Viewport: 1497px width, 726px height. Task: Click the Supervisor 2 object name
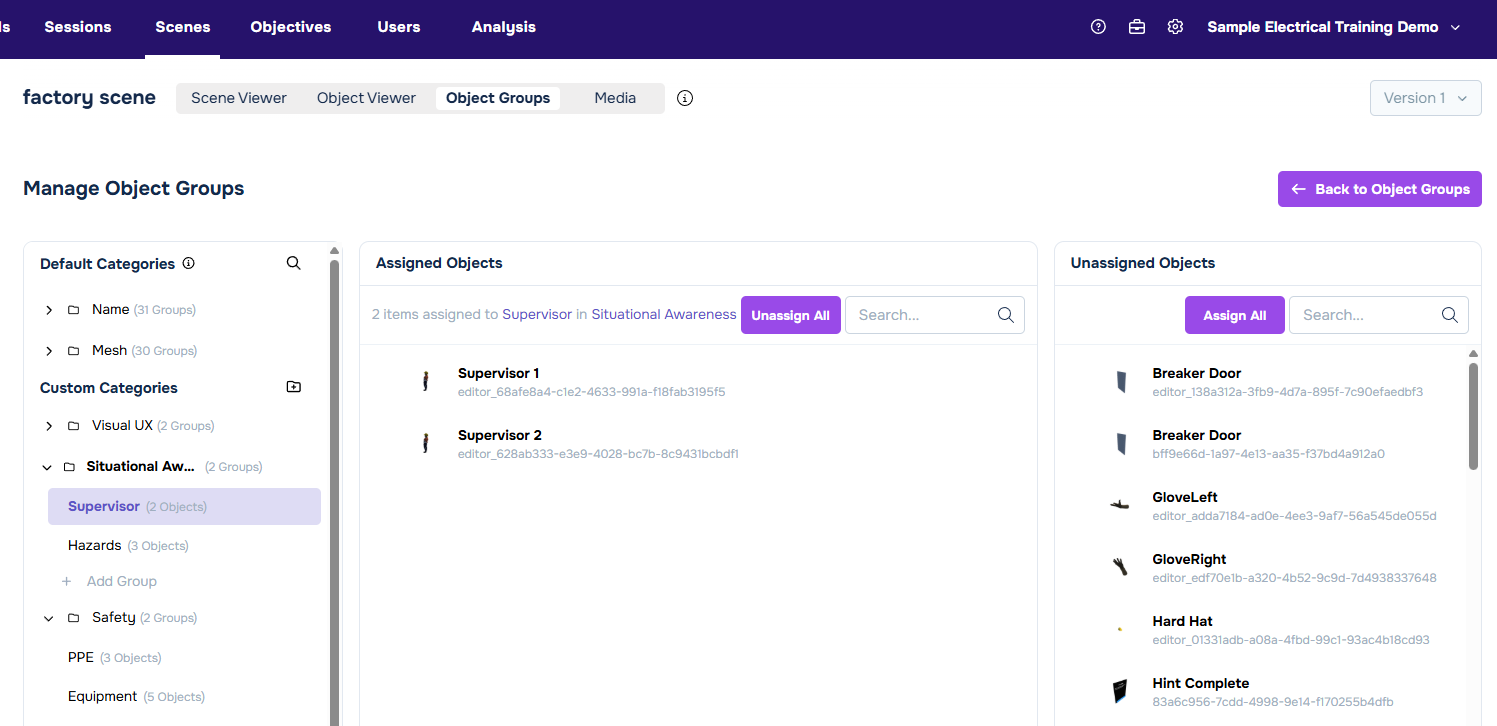[x=500, y=435]
